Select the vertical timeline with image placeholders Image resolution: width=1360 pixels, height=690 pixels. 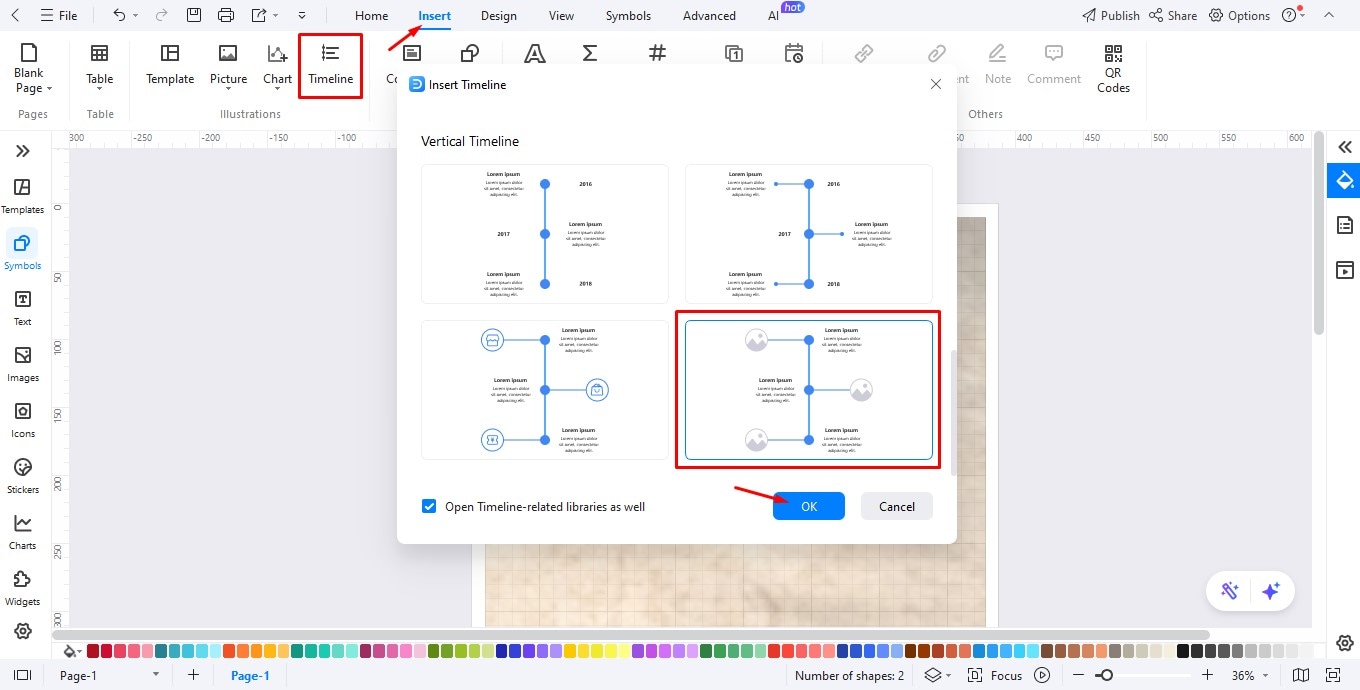(809, 390)
